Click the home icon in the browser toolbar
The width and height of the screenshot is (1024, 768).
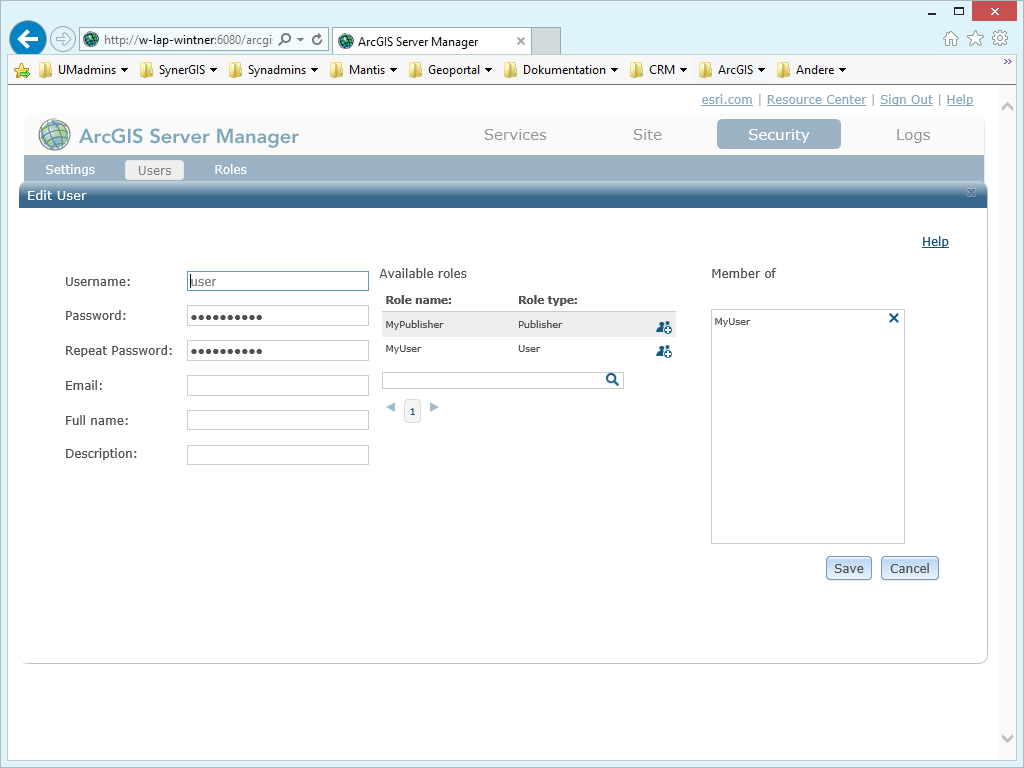949,39
